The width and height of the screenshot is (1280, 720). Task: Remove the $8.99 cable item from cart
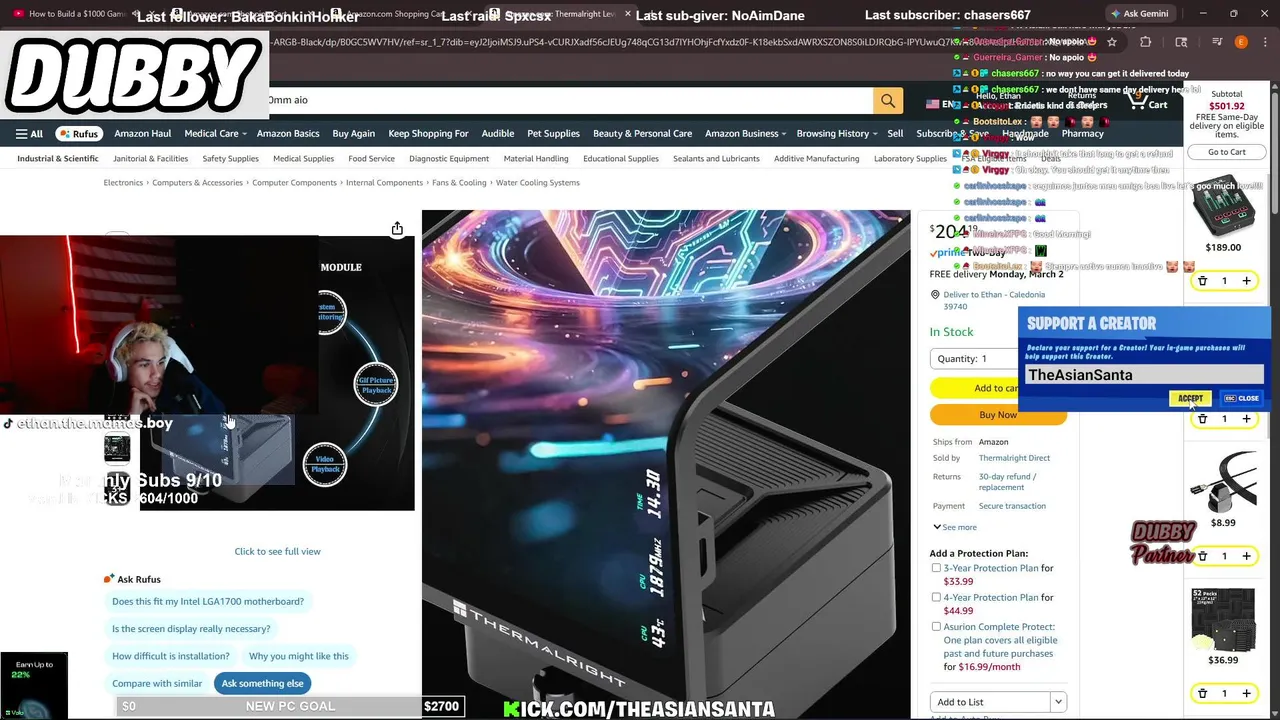[1203, 556]
